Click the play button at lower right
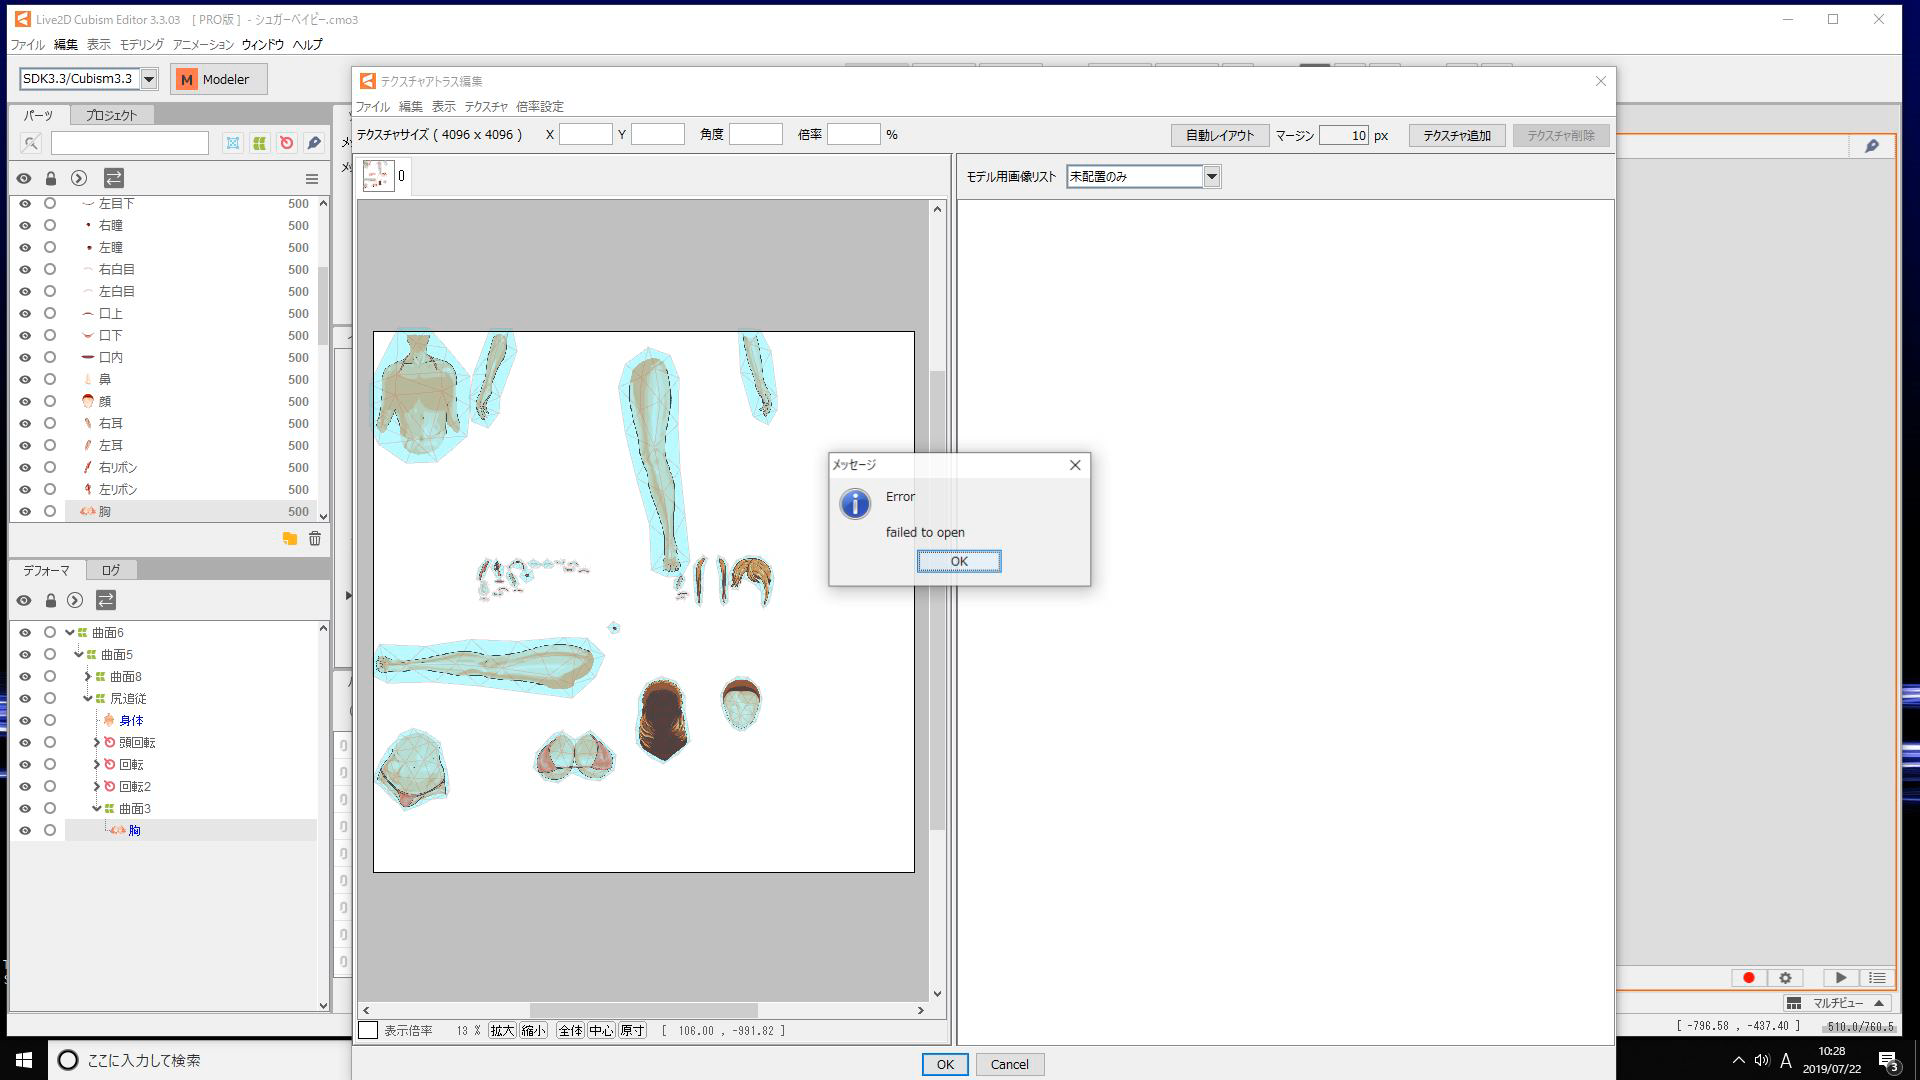 click(1841, 978)
